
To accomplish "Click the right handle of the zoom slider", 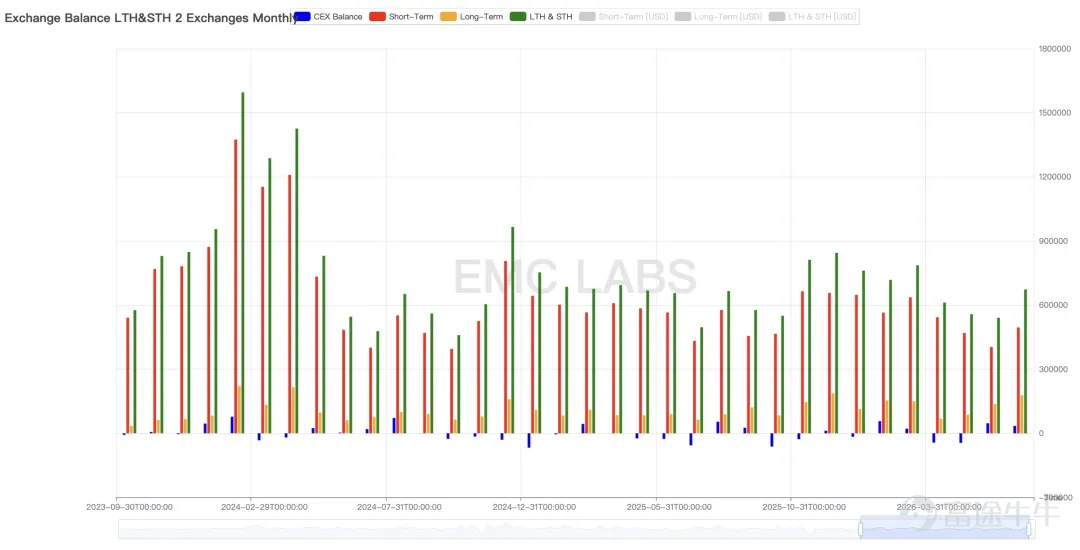I will 1029,529.
